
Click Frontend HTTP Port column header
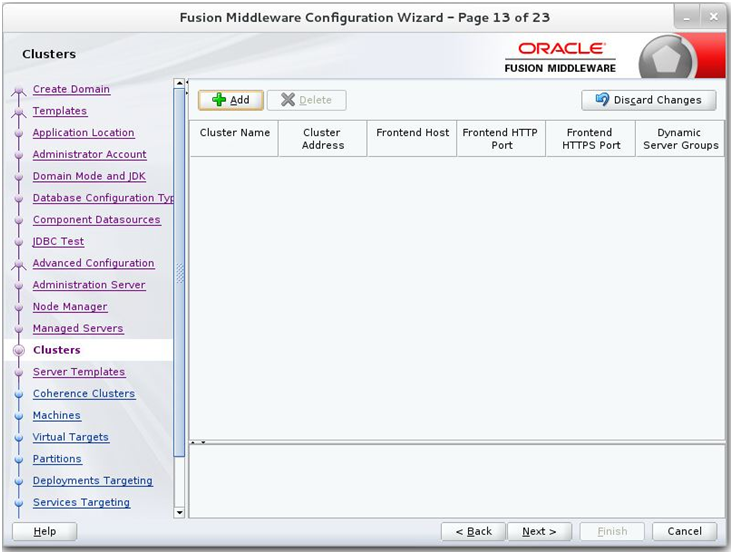click(x=501, y=138)
